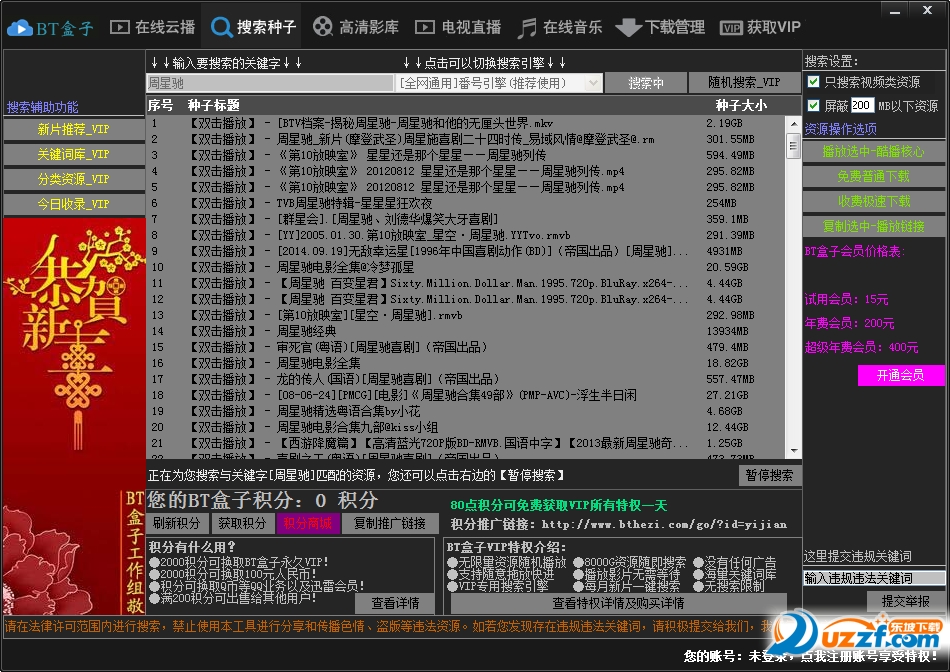Click the 下载管理 download arrow icon
This screenshot has height=672, width=950.
(628, 28)
